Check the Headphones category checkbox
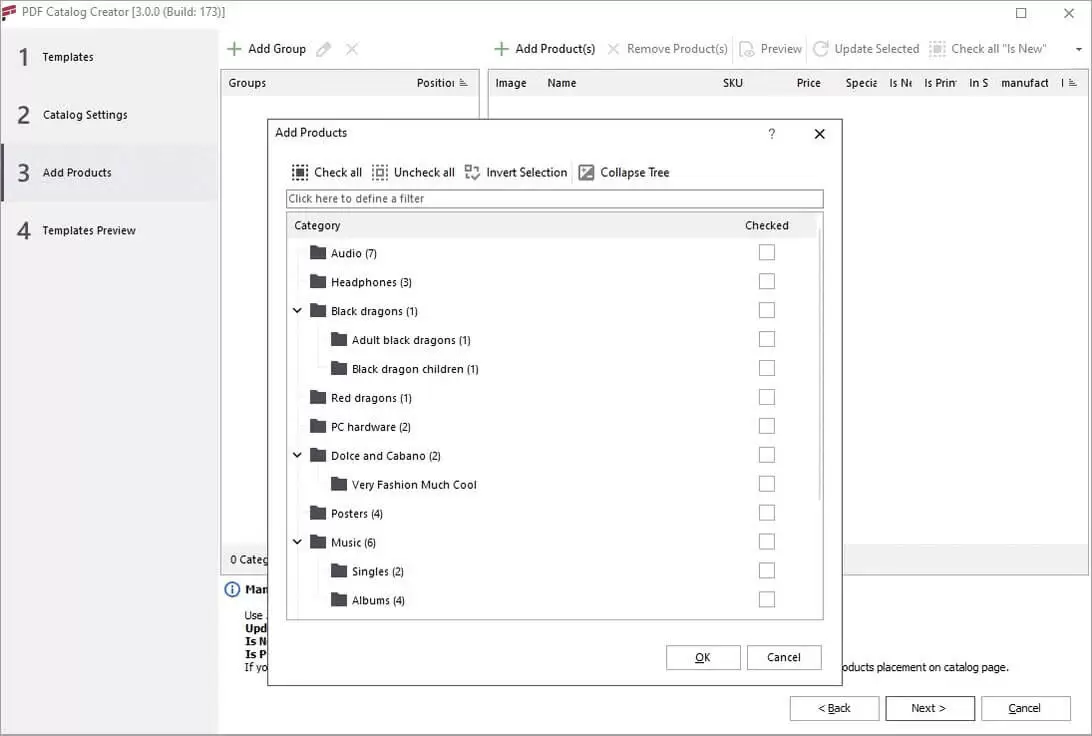The image size is (1092, 736). (767, 282)
